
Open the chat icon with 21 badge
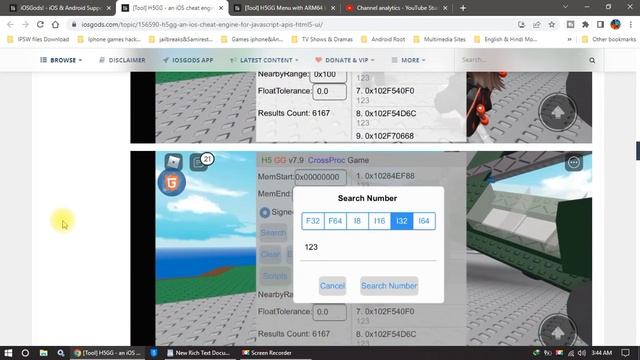(x=199, y=162)
